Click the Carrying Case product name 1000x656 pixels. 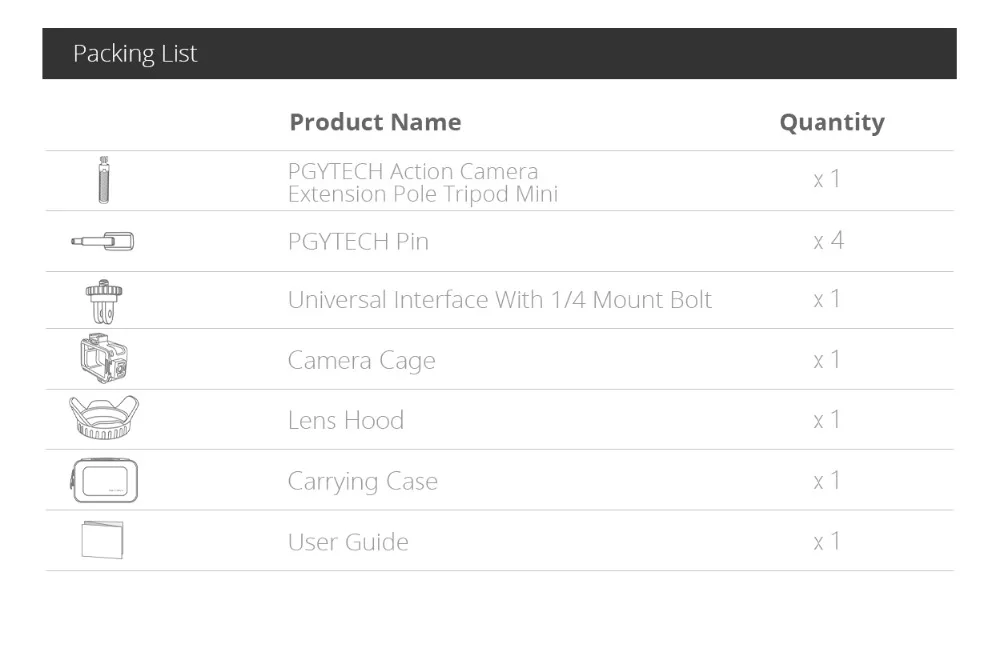coord(362,481)
